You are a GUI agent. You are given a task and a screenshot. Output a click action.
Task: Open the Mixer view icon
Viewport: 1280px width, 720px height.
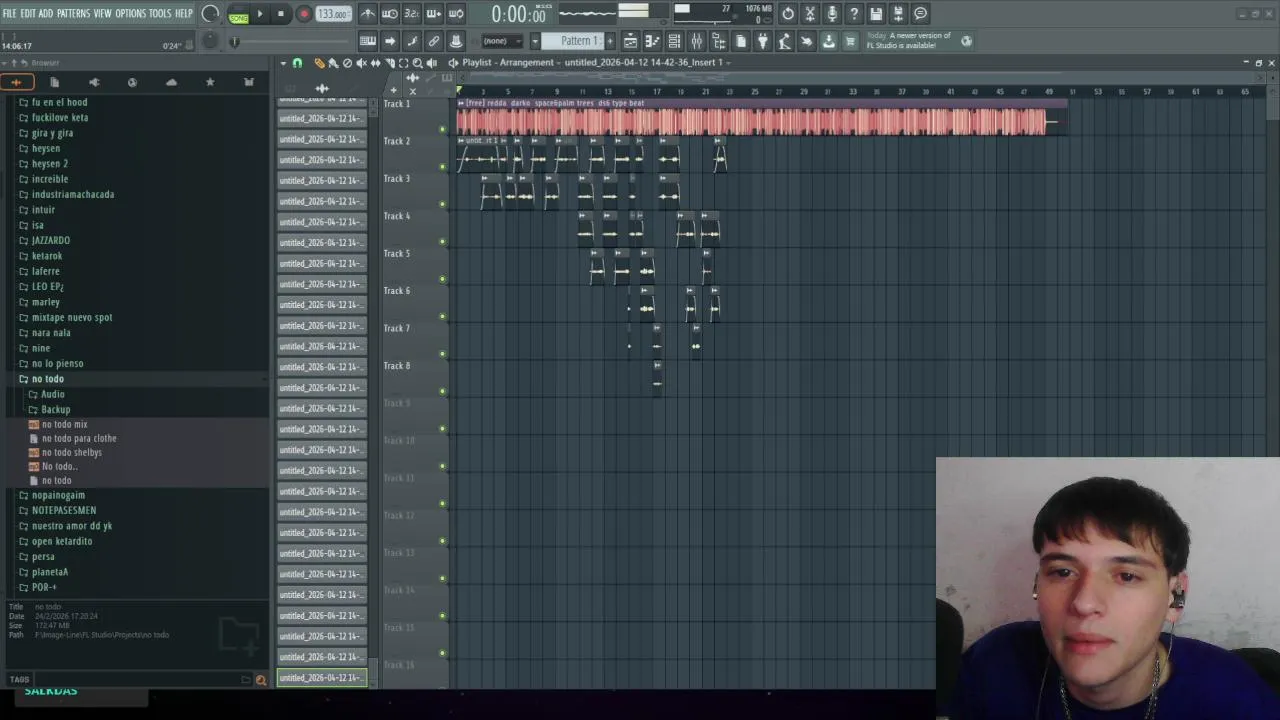(x=696, y=41)
